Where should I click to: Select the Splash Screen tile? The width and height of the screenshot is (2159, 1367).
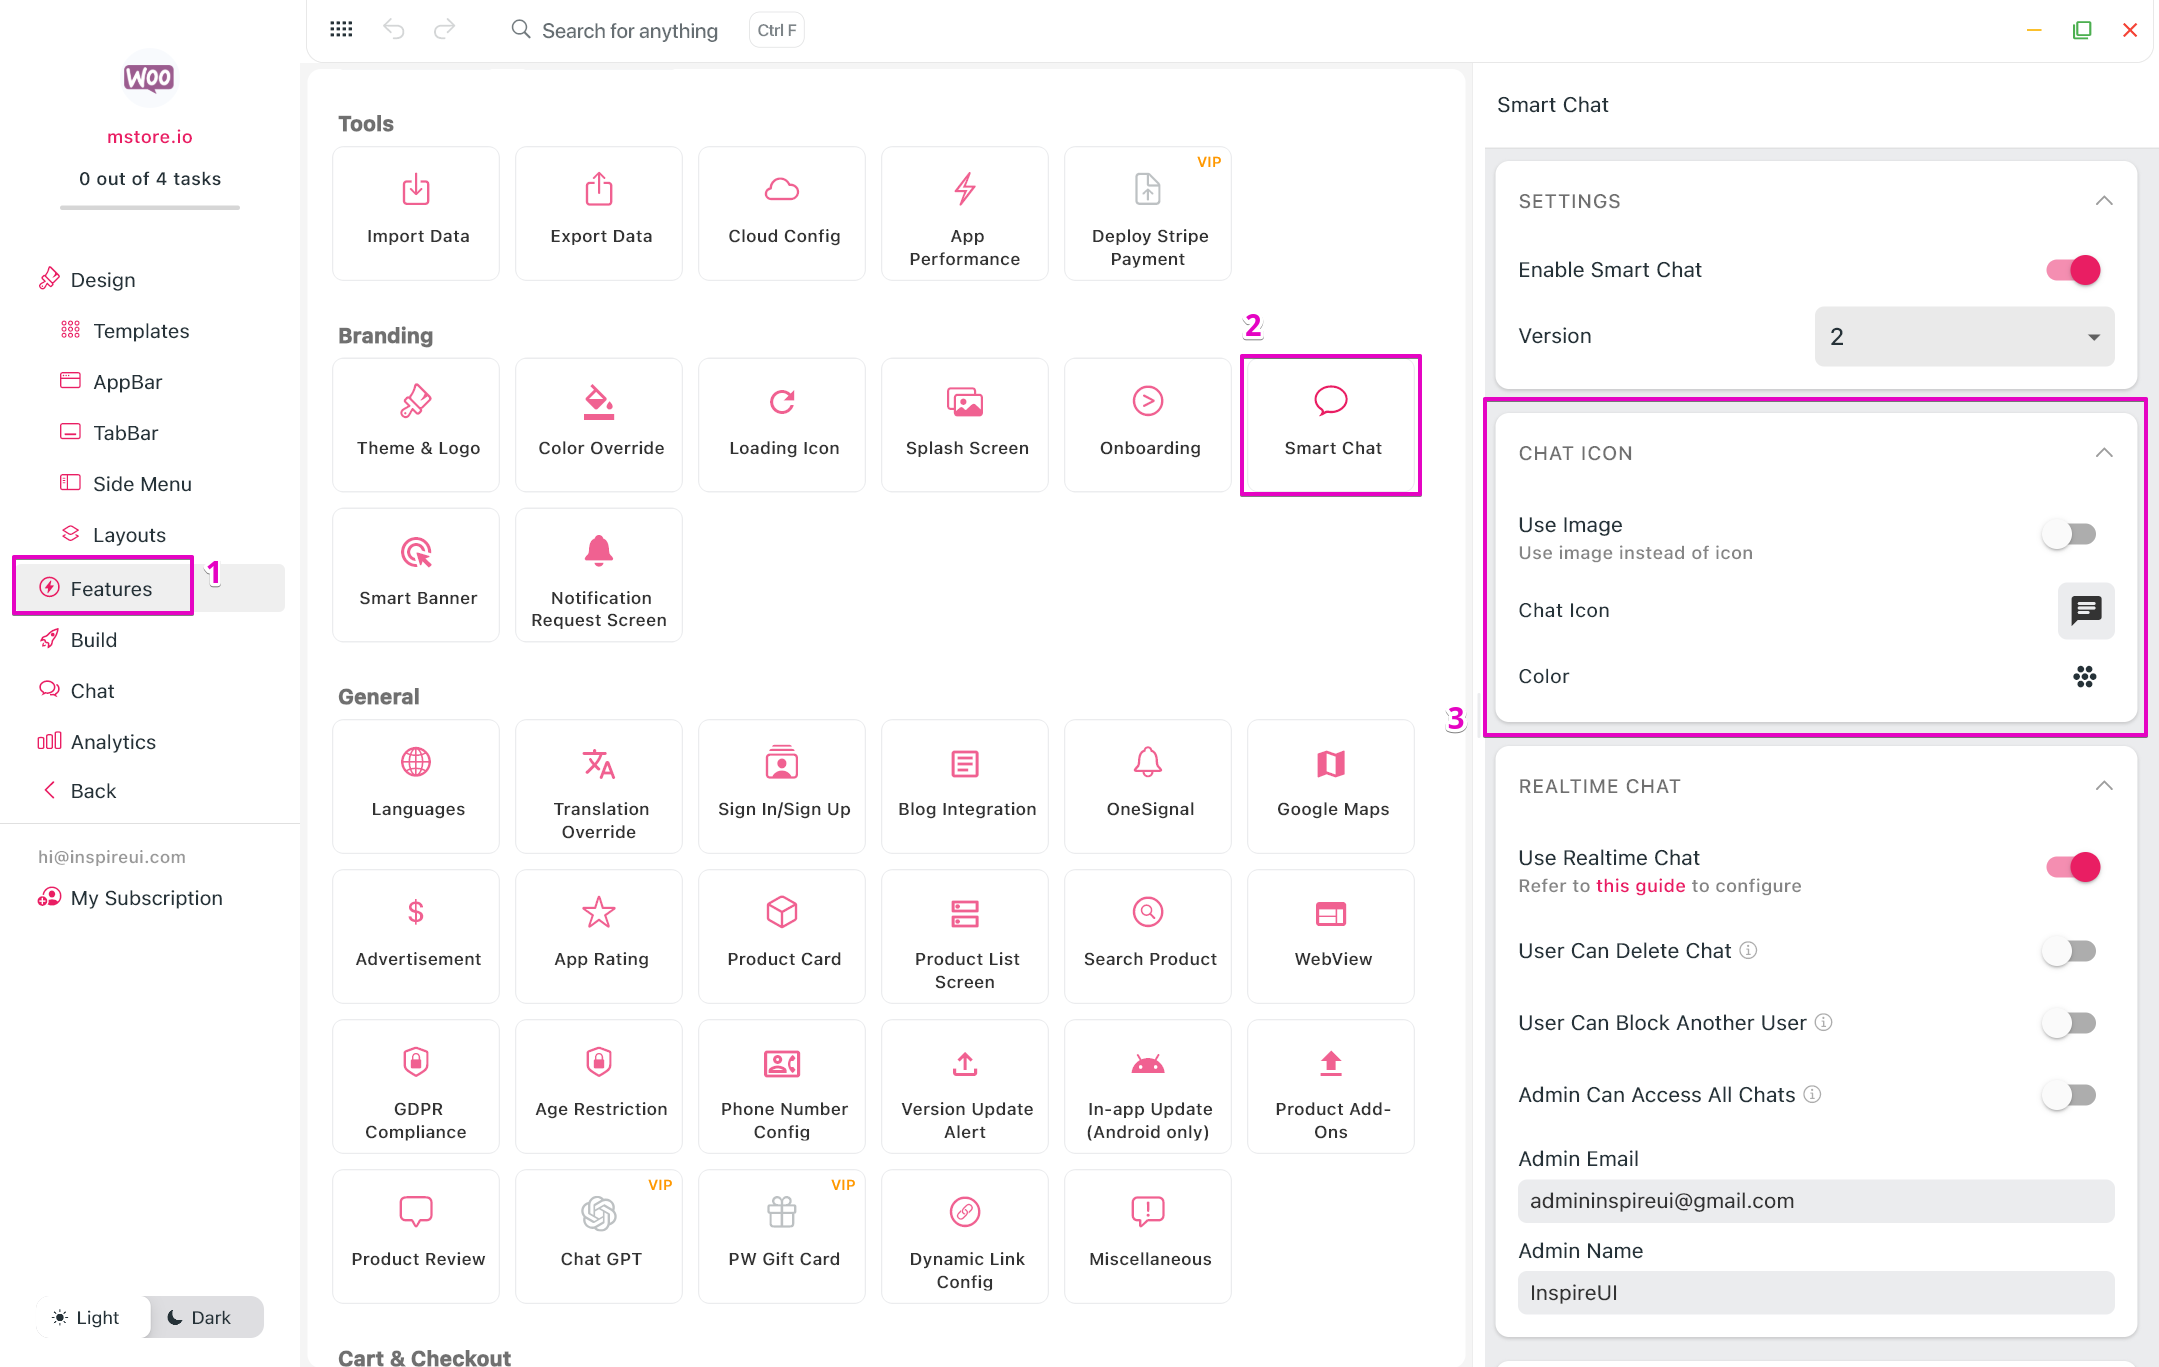(965, 424)
